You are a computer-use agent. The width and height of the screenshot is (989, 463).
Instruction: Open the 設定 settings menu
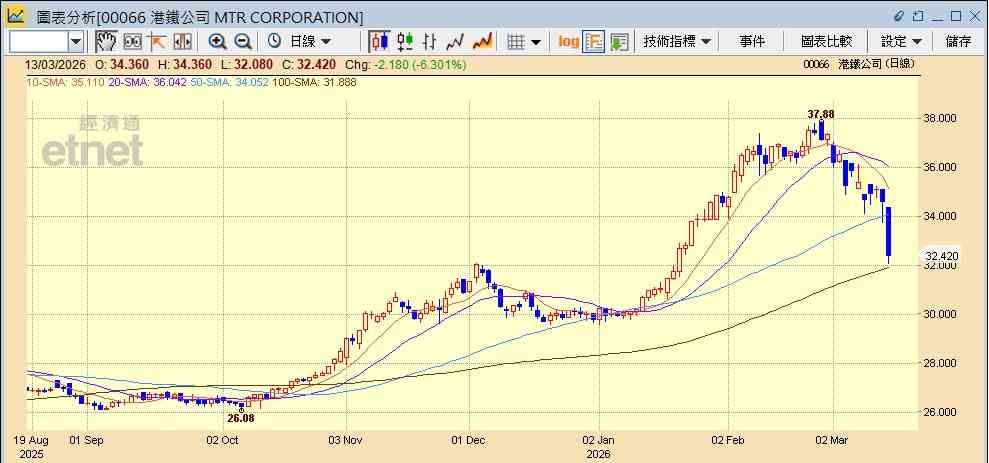(x=901, y=42)
